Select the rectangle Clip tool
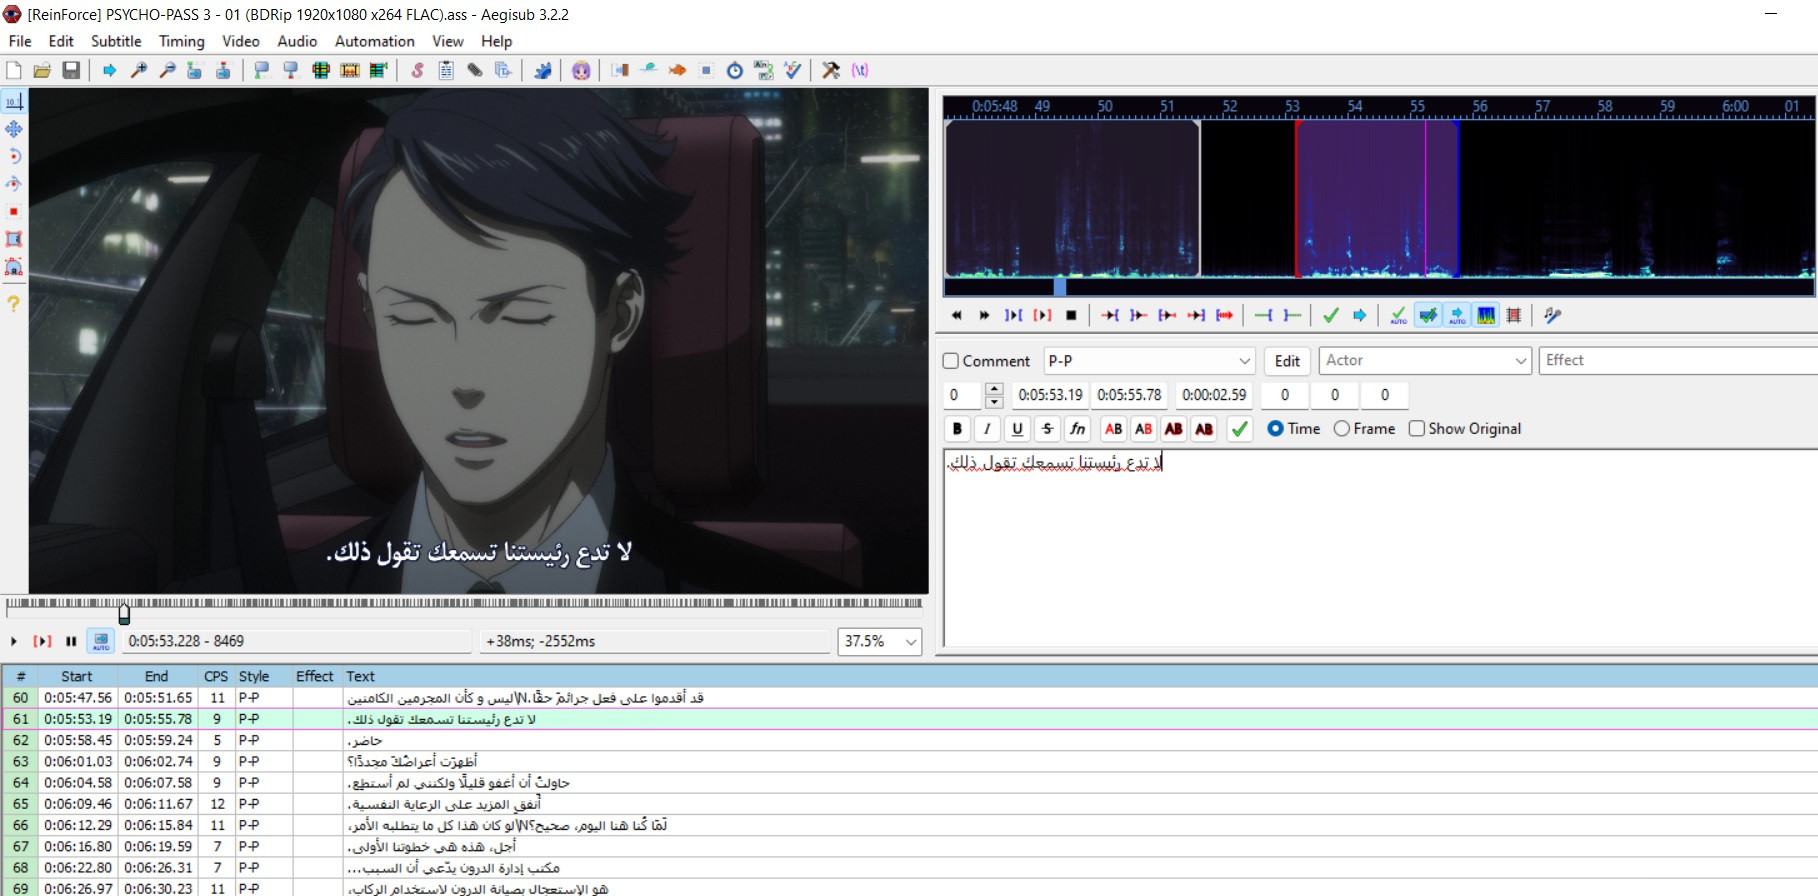 [14, 239]
